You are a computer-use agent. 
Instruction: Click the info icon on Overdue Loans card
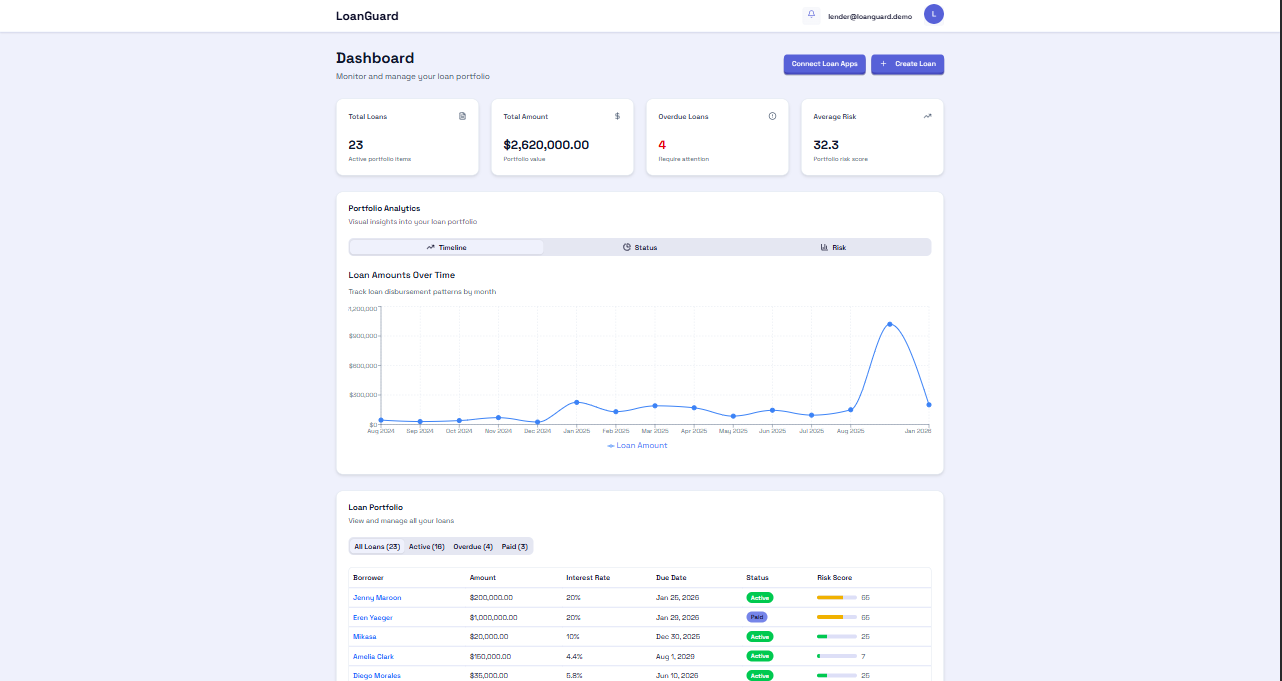click(x=771, y=116)
